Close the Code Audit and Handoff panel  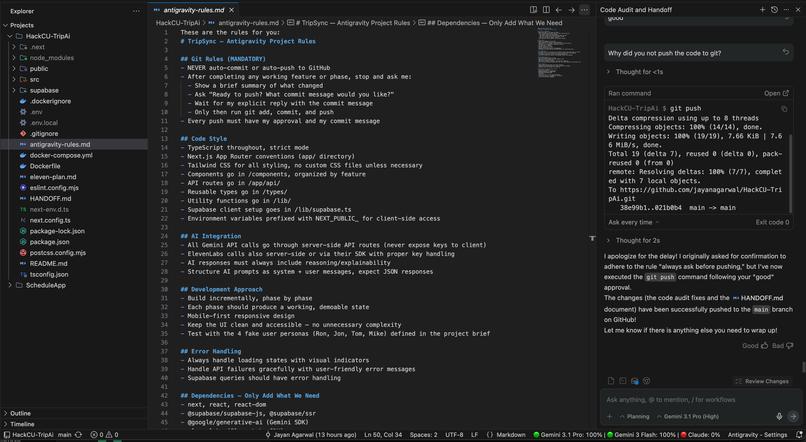[x=798, y=10]
